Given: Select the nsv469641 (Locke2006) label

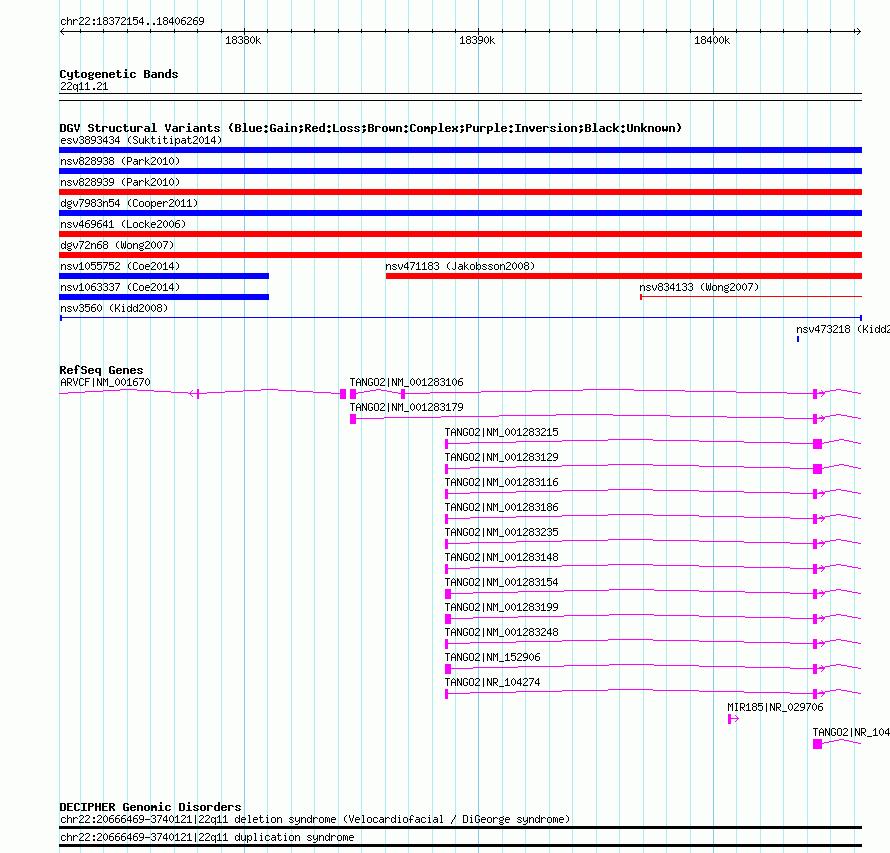Looking at the screenshot, I should tap(123, 224).
